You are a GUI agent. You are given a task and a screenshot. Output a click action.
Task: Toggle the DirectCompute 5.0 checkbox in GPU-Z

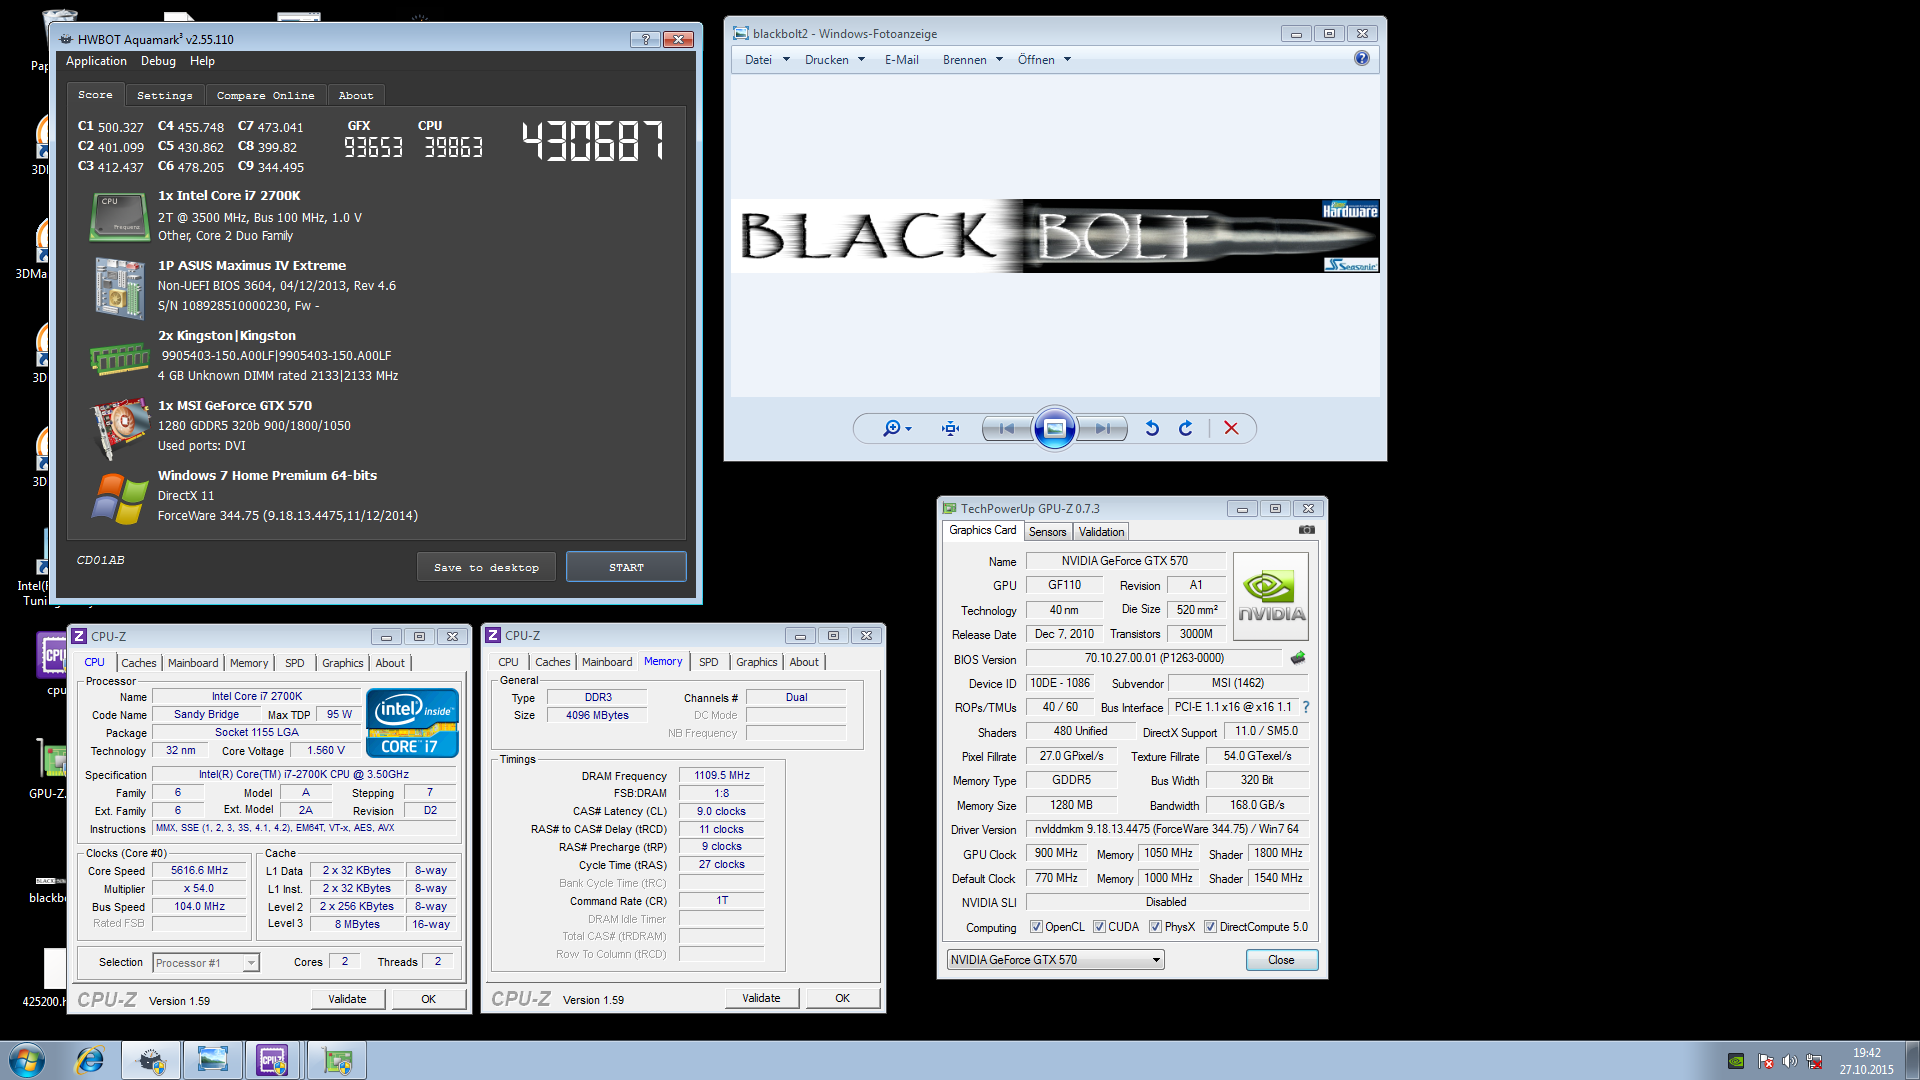1210,927
